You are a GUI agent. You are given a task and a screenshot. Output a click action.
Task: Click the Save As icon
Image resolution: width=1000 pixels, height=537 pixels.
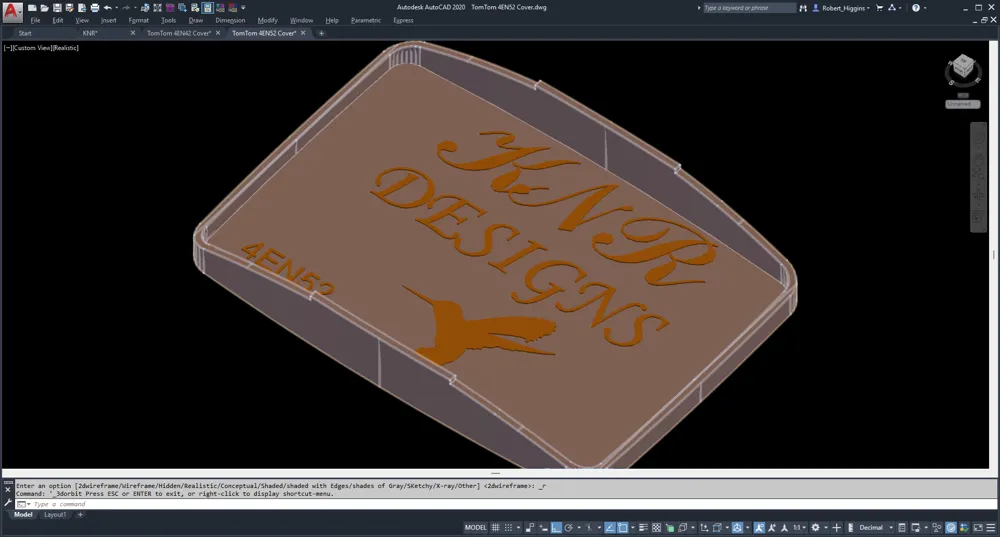[x=70, y=8]
